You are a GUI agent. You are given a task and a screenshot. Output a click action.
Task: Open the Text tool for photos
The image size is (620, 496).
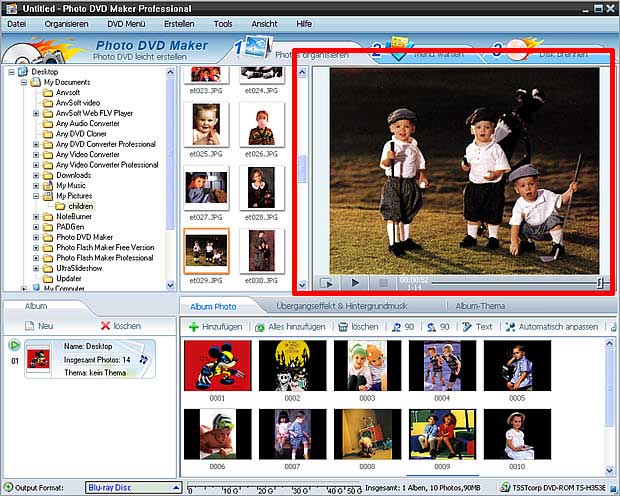pyautogui.click(x=477, y=327)
